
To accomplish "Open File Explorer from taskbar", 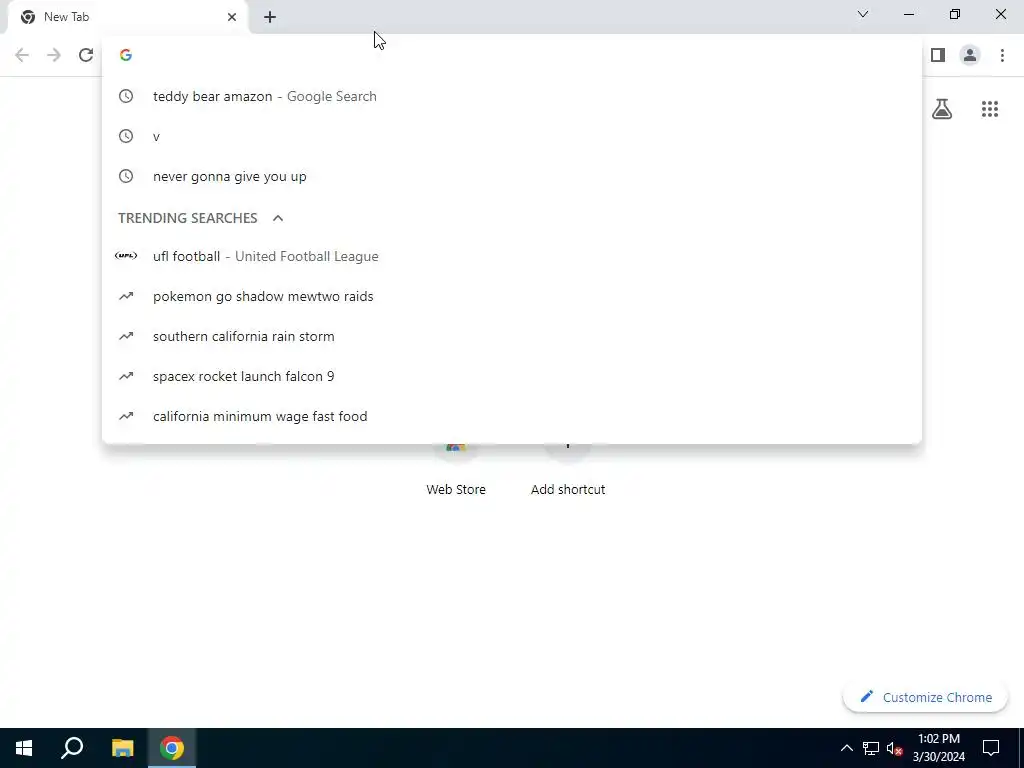I will tap(122, 748).
